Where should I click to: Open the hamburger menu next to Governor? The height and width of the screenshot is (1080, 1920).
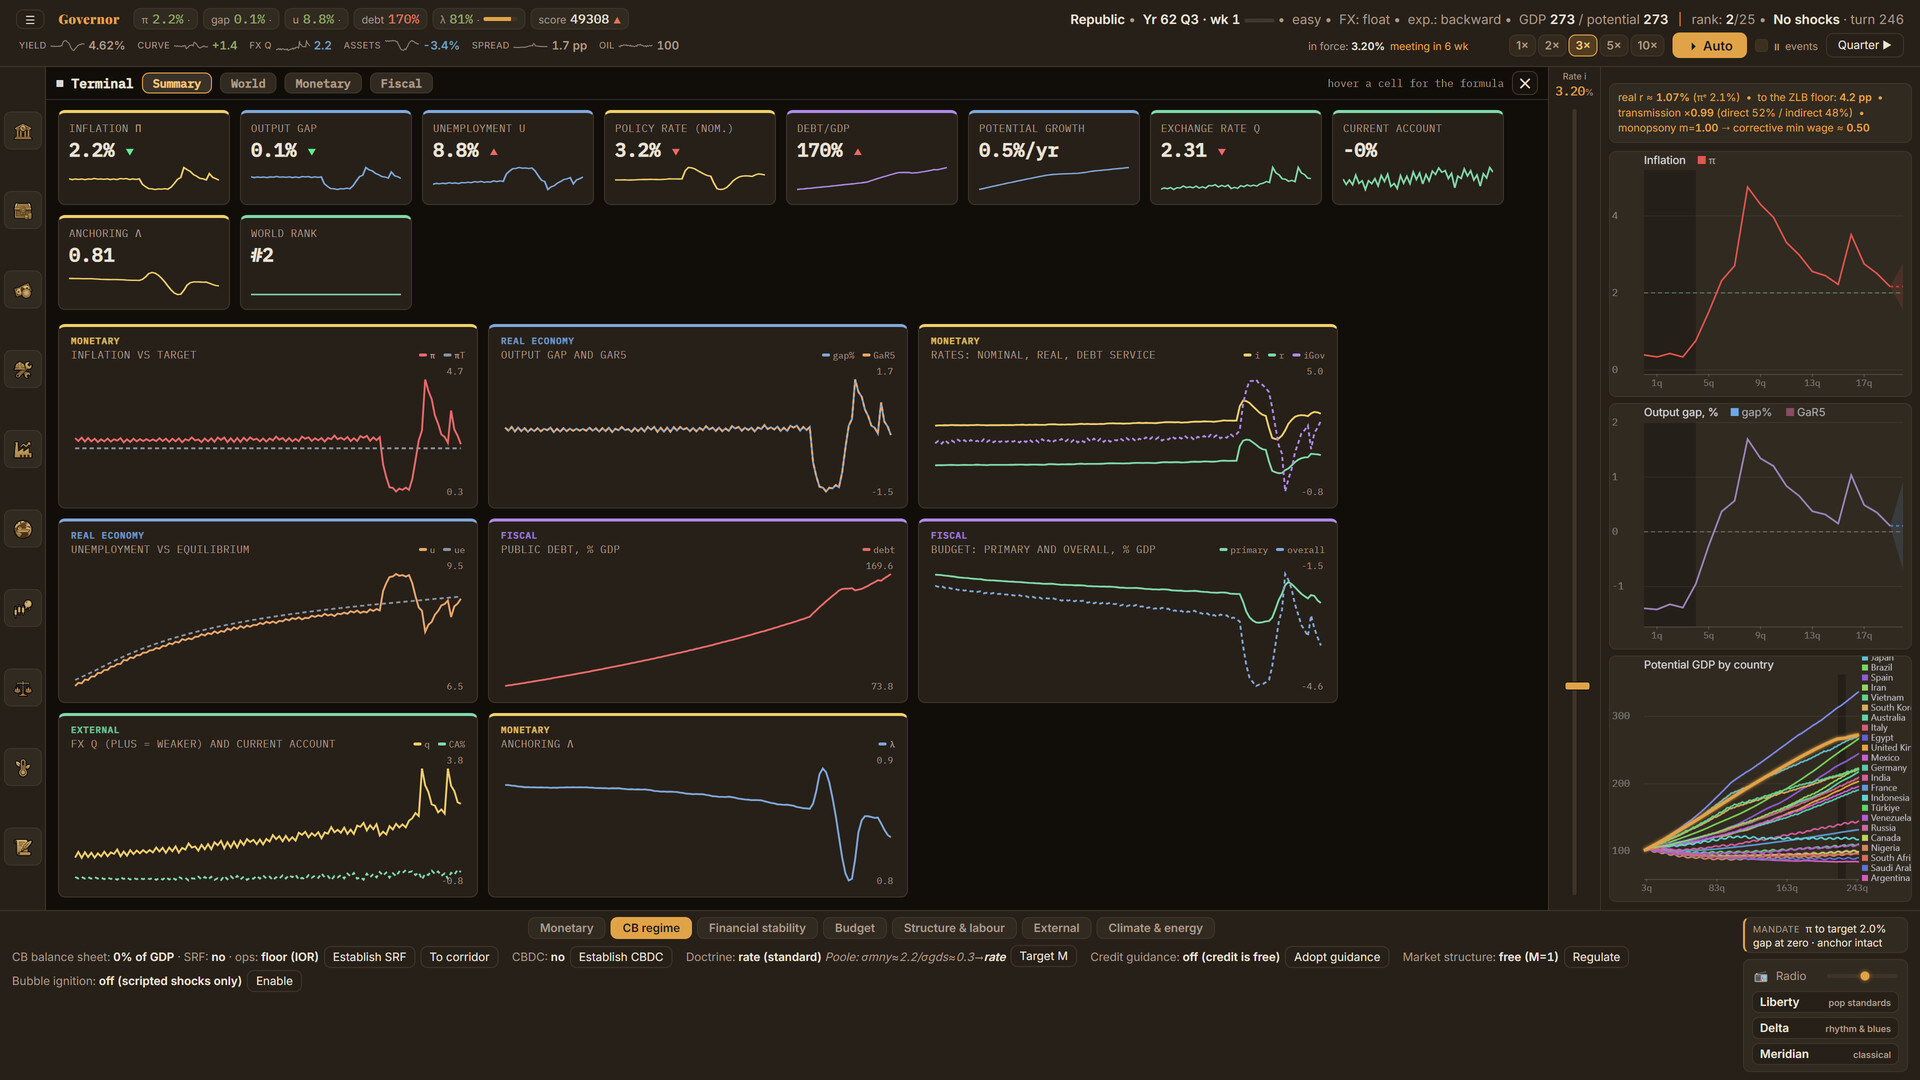click(30, 19)
